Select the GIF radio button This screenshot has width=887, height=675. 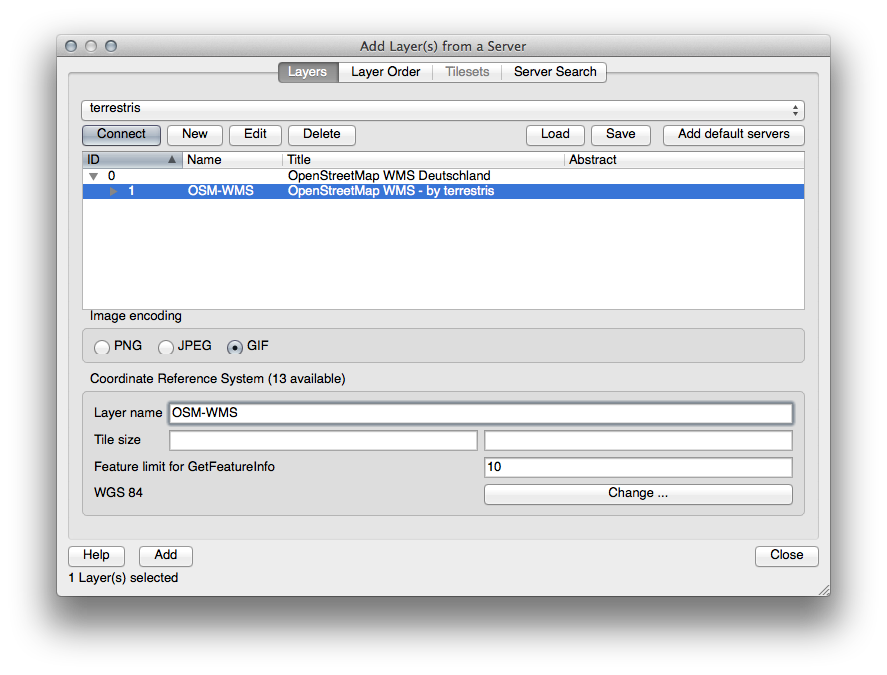click(235, 347)
